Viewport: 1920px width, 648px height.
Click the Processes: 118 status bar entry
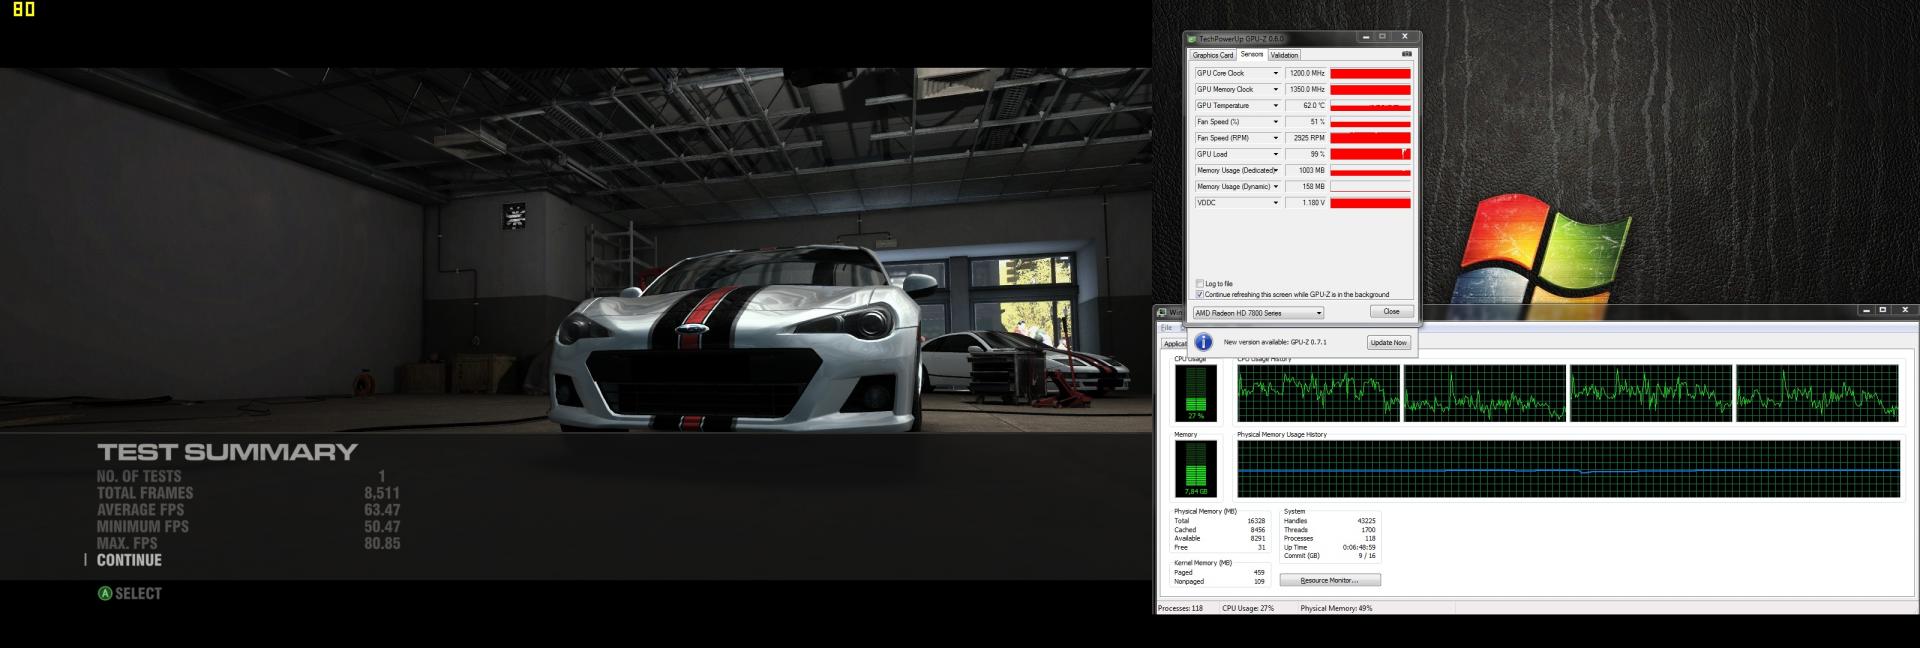tap(1181, 608)
